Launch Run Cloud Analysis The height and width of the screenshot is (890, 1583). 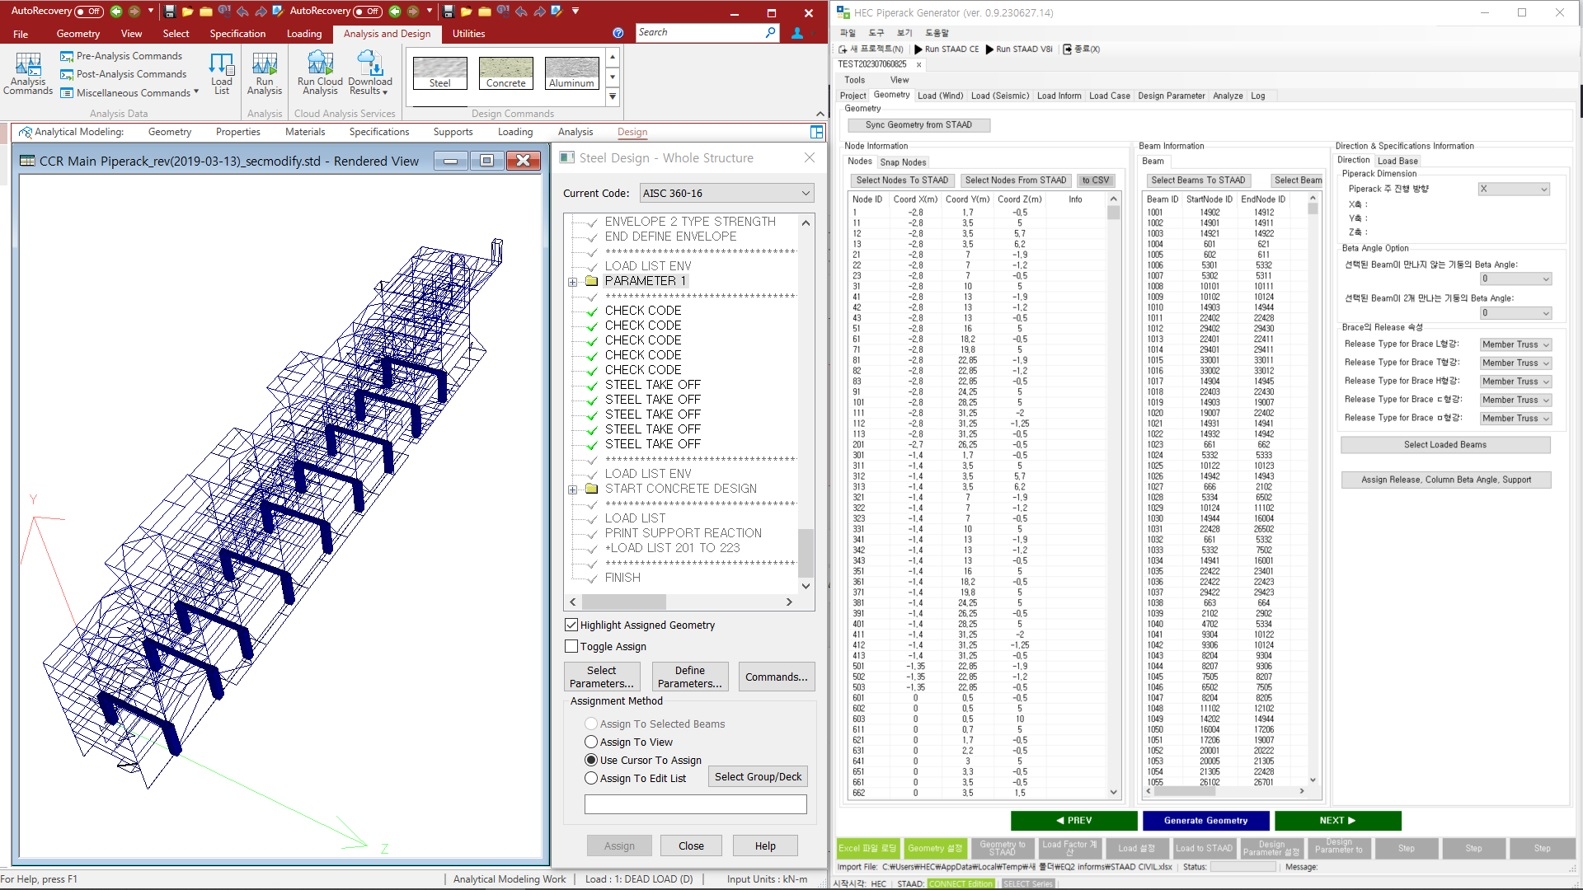[x=320, y=73]
